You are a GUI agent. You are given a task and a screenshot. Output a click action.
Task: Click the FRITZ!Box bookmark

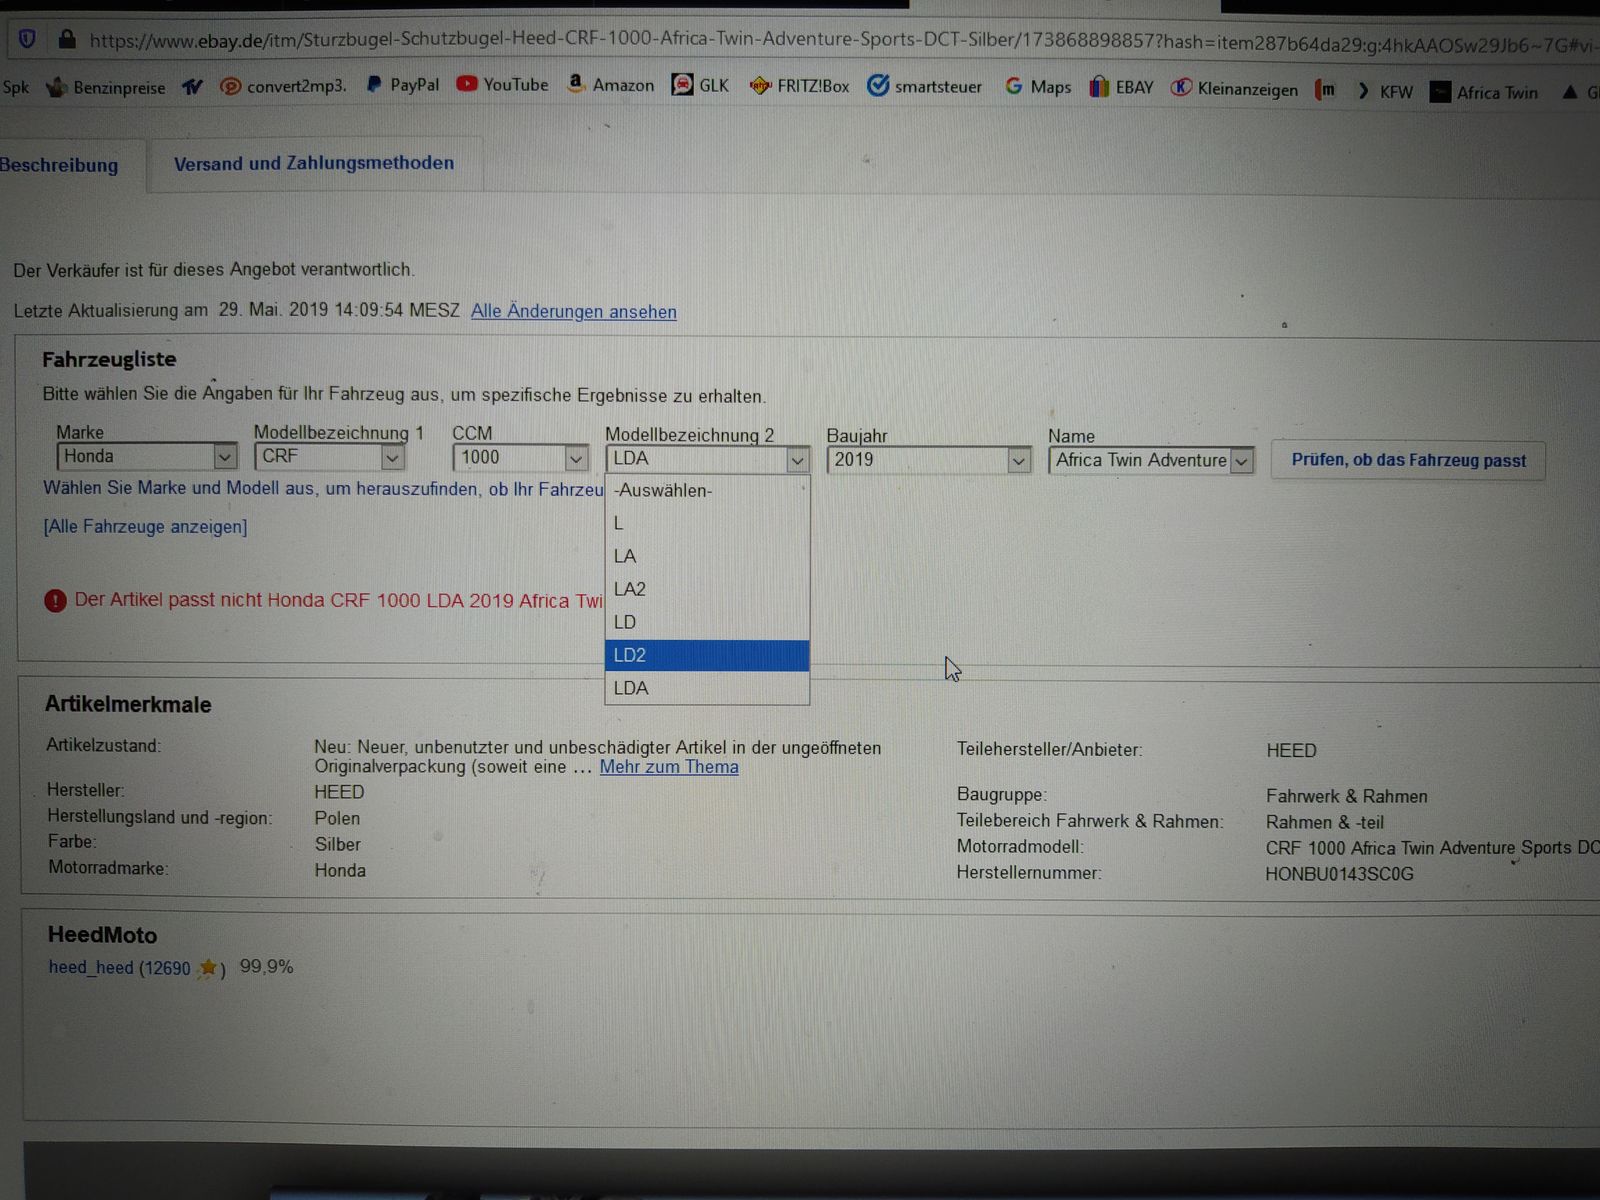(x=799, y=86)
